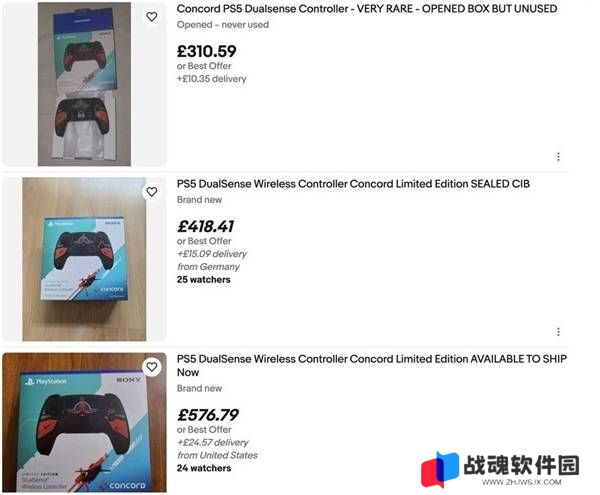The height and width of the screenshot is (495, 600).
Task: Open the SEALED CIB listing title
Action: tap(353, 184)
